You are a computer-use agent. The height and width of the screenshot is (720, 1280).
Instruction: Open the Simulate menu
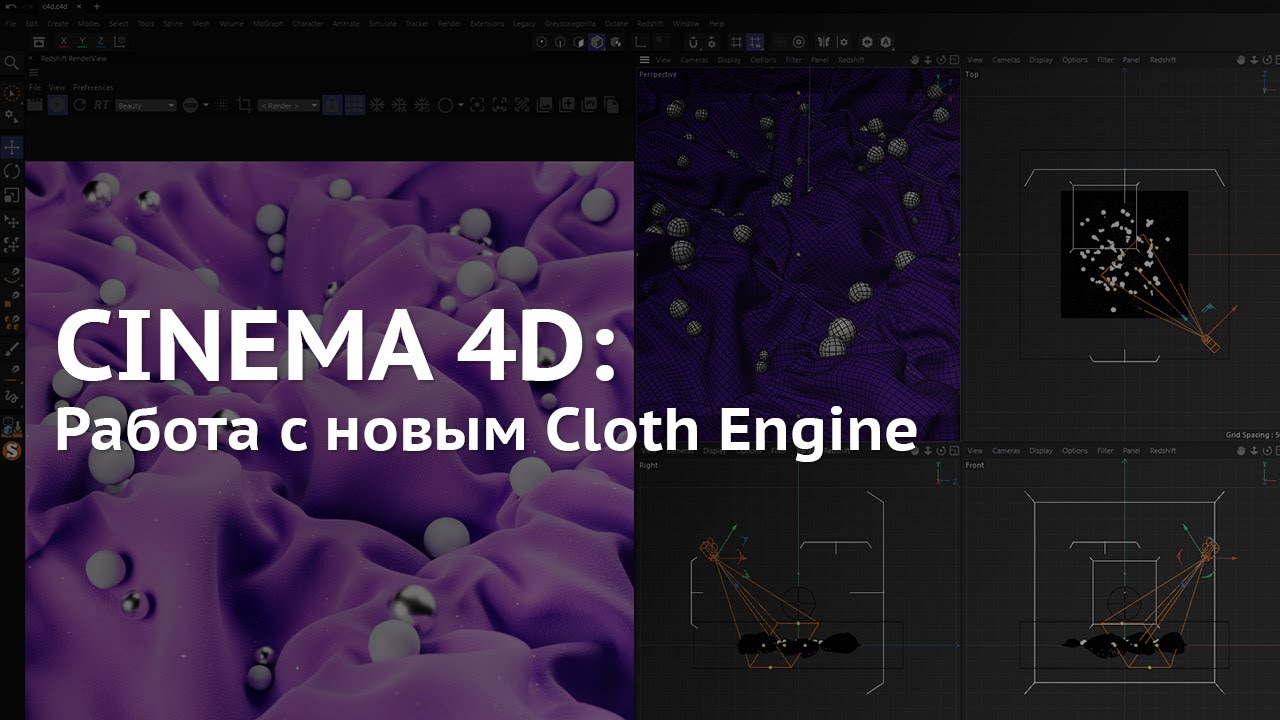coord(382,23)
